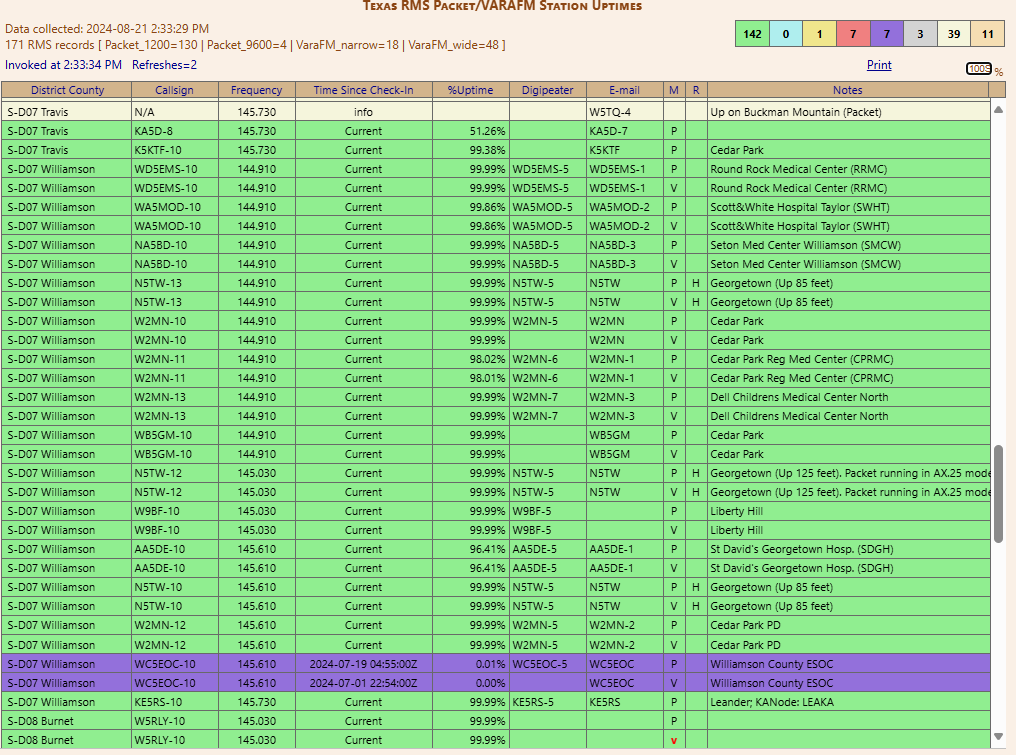The width and height of the screenshot is (1016, 755).
Task: Select callsign KE5RS-10
Action: point(158,702)
